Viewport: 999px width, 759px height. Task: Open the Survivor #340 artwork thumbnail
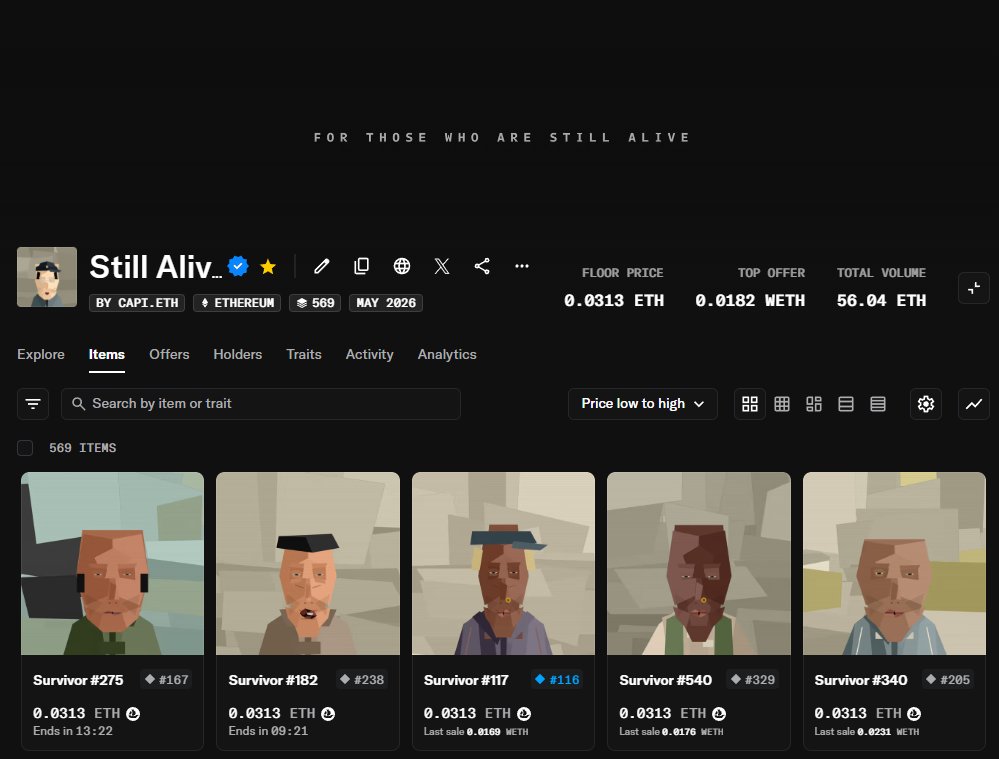click(x=895, y=563)
